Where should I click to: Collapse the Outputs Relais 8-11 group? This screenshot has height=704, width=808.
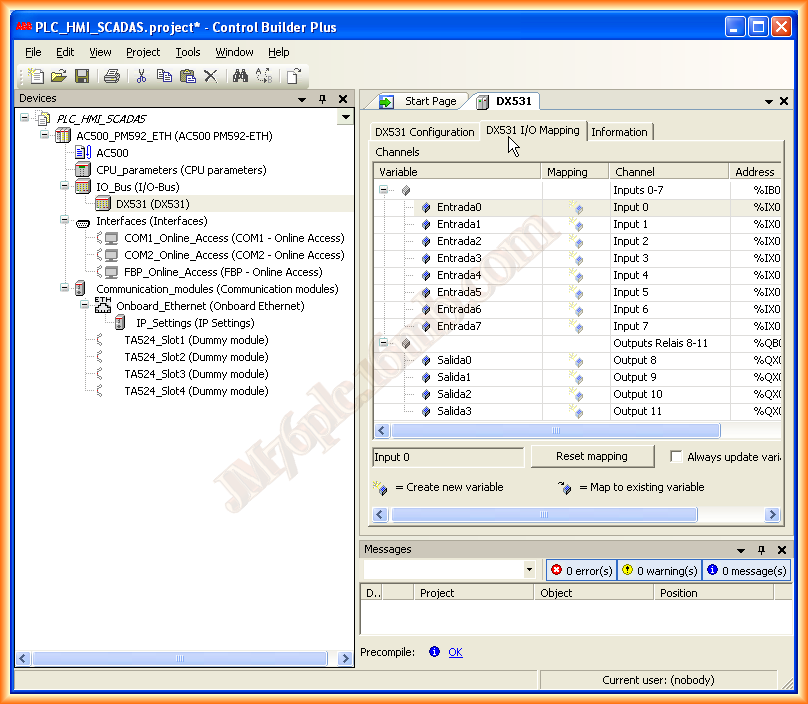click(384, 343)
